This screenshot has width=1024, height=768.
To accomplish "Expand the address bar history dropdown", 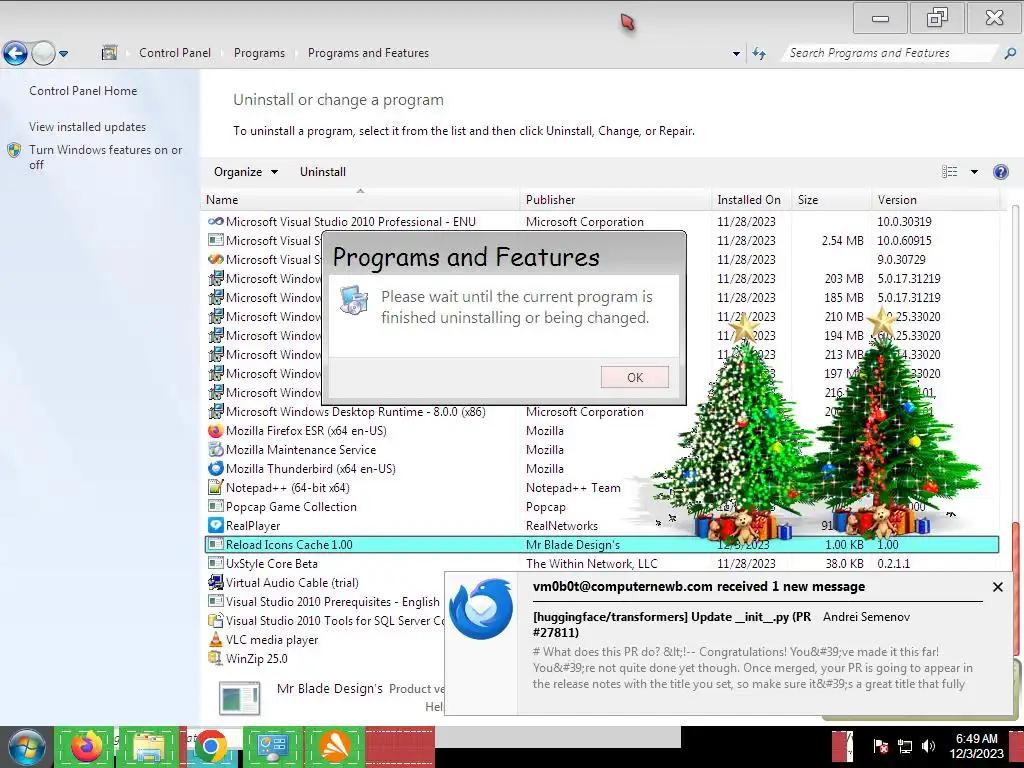I will click(736, 54).
